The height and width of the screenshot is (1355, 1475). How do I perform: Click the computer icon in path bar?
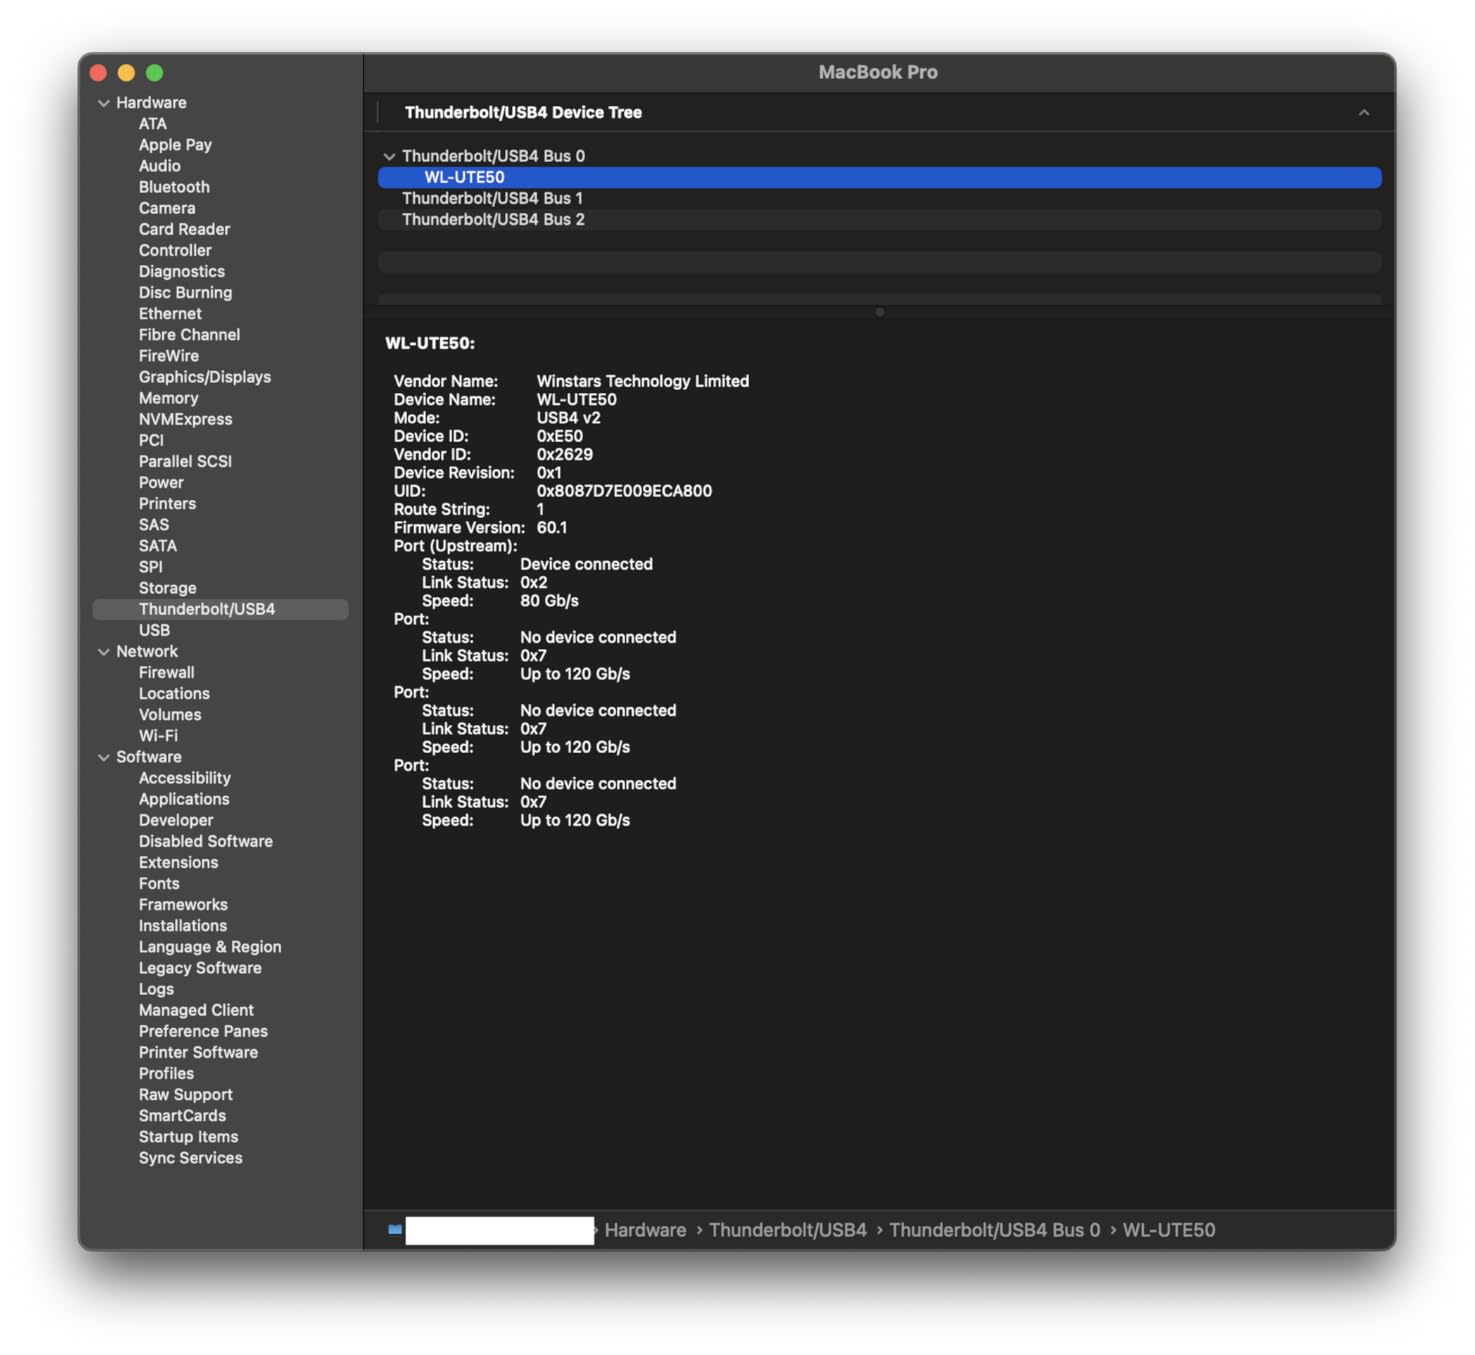coord(395,1230)
